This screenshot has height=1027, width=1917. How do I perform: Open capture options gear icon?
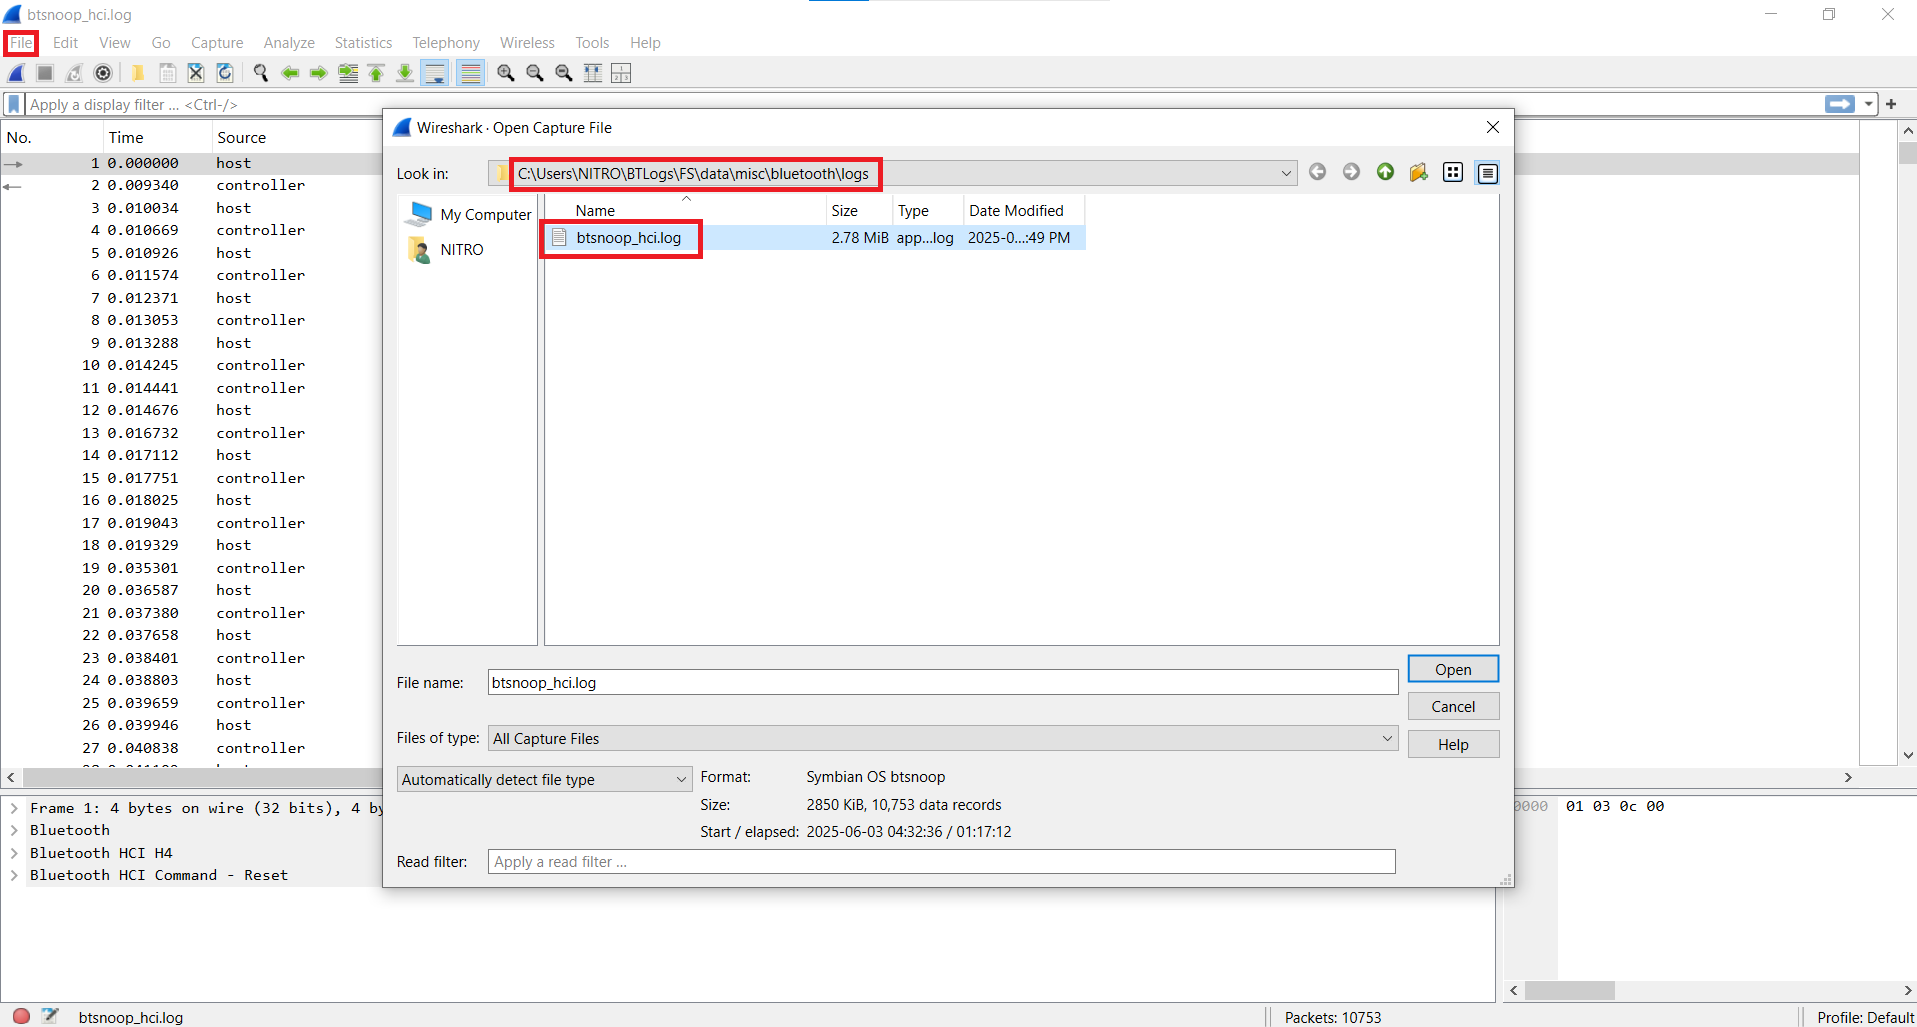click(103, 73)
